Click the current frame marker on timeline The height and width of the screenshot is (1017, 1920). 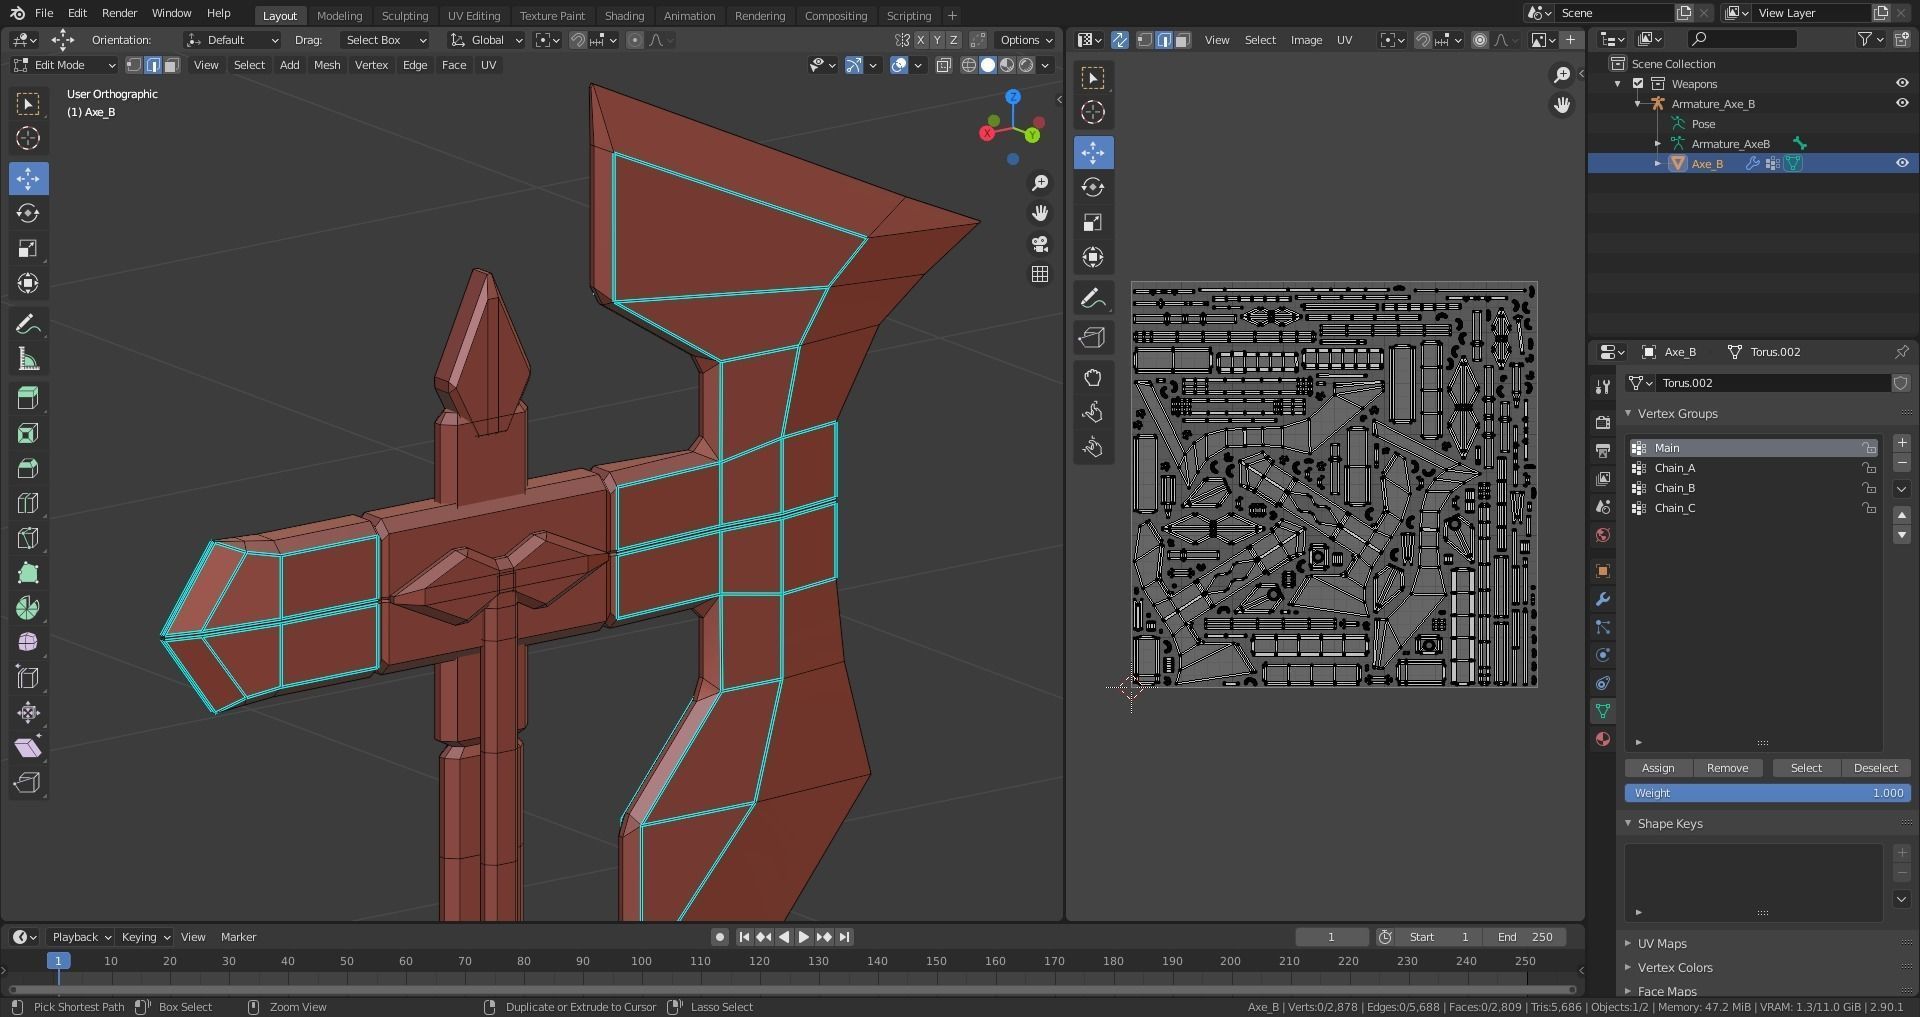[58, 961]
